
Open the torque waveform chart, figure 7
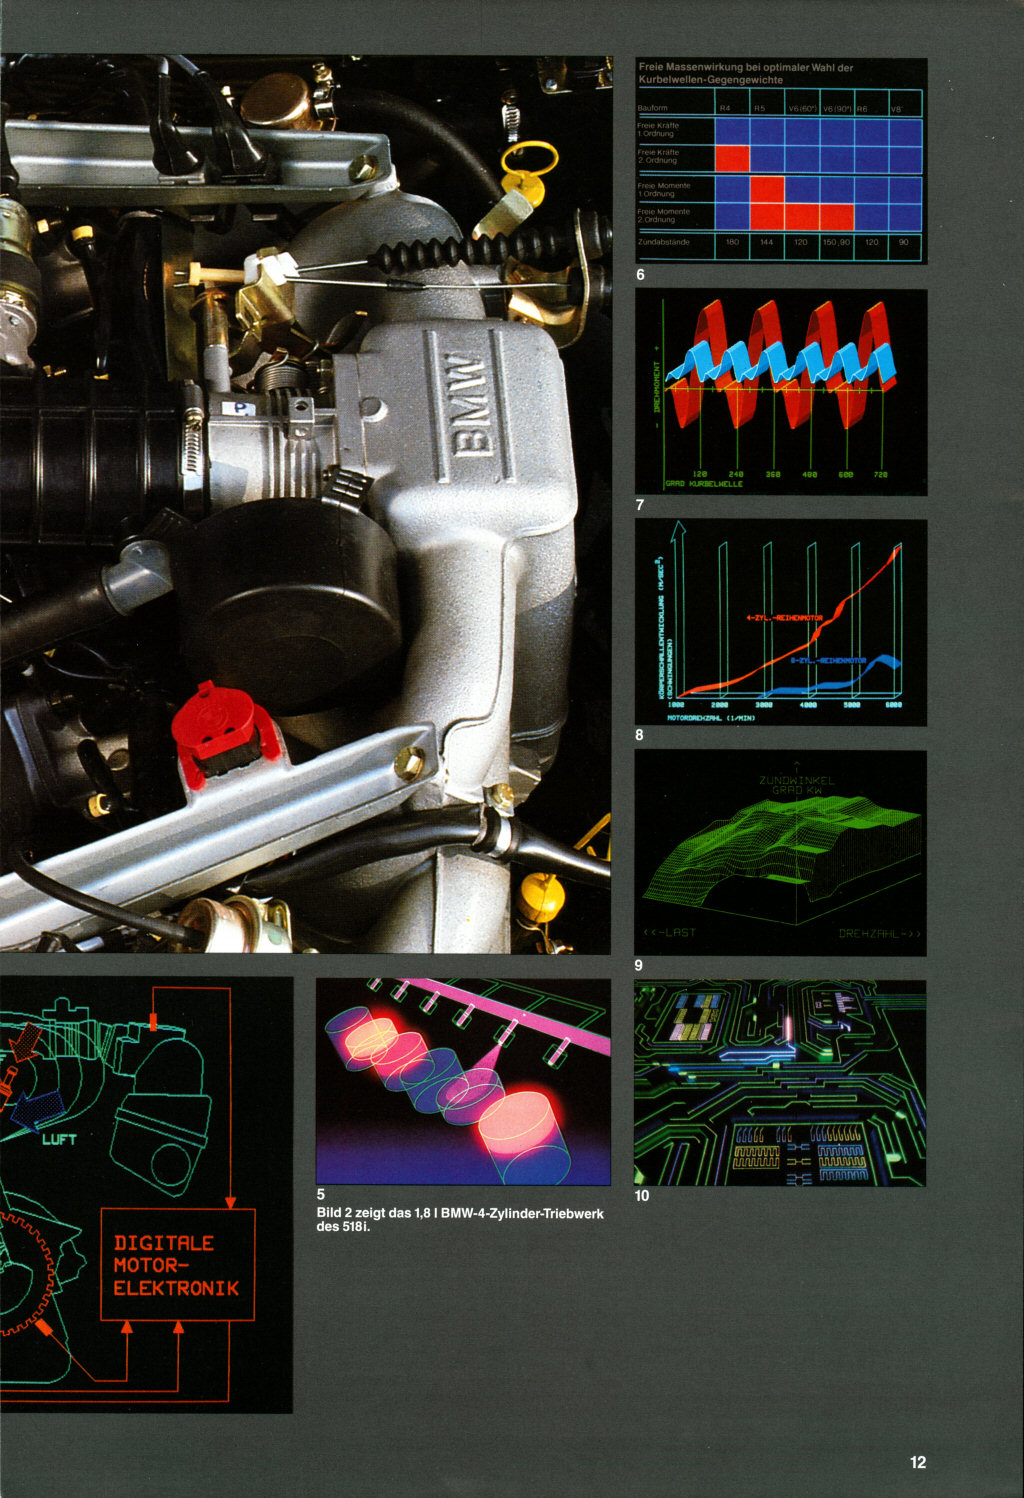(781, 392)
